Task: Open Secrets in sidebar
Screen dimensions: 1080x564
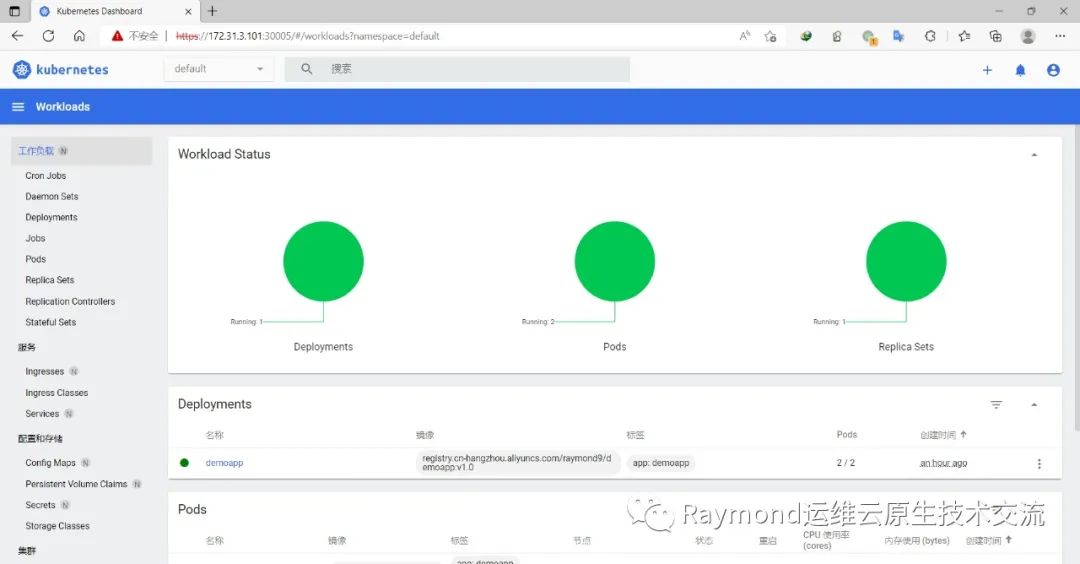Action: 40,505
